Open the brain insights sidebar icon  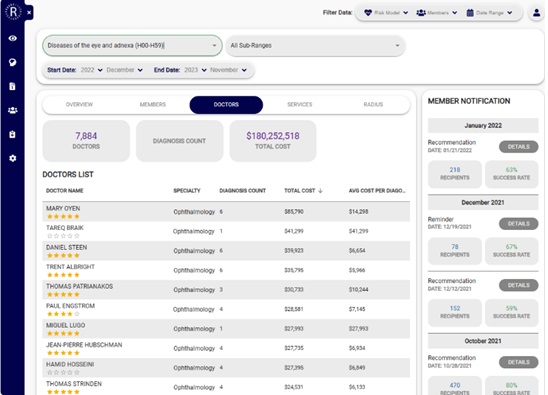(x=13, y=62)
